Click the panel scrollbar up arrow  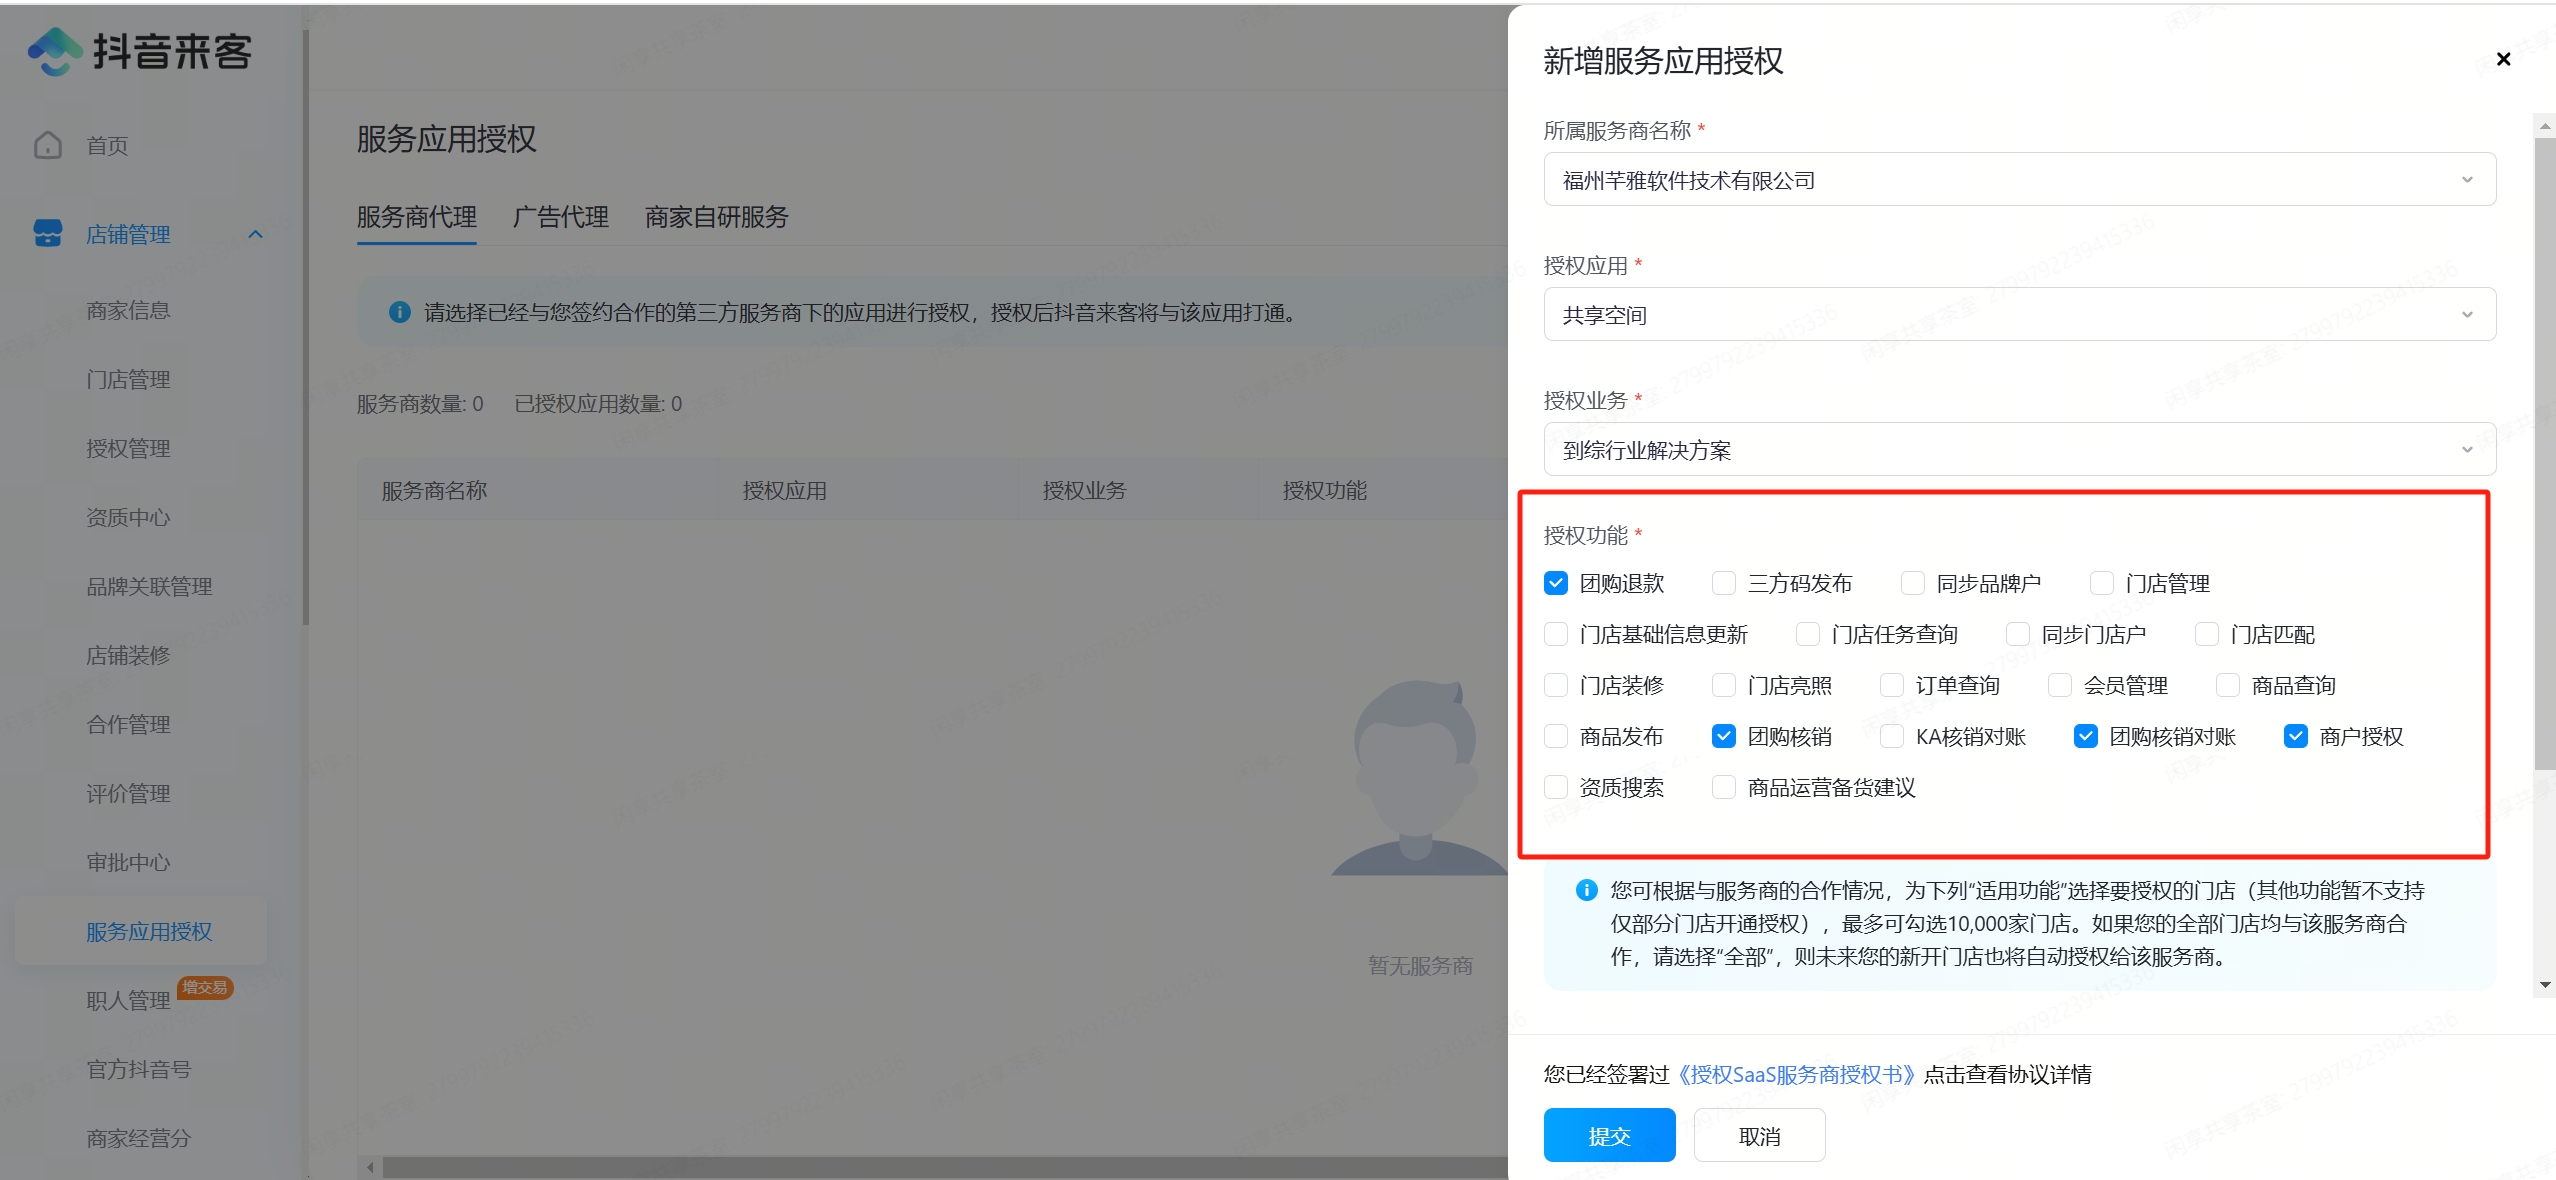[2545, 126]
